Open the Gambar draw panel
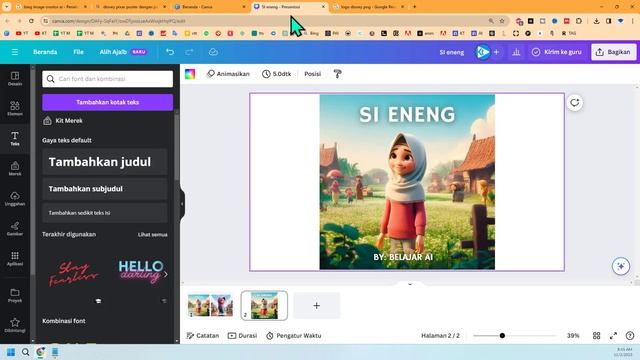640x360 pixels. click(x=15, y=229)
